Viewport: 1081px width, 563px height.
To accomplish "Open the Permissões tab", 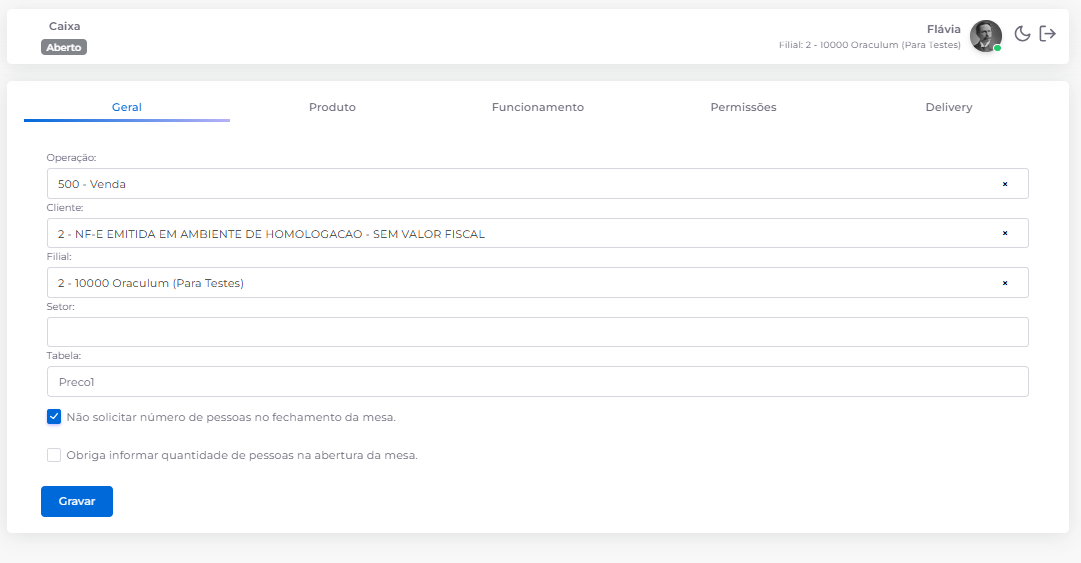I will (x=743, y=107).
